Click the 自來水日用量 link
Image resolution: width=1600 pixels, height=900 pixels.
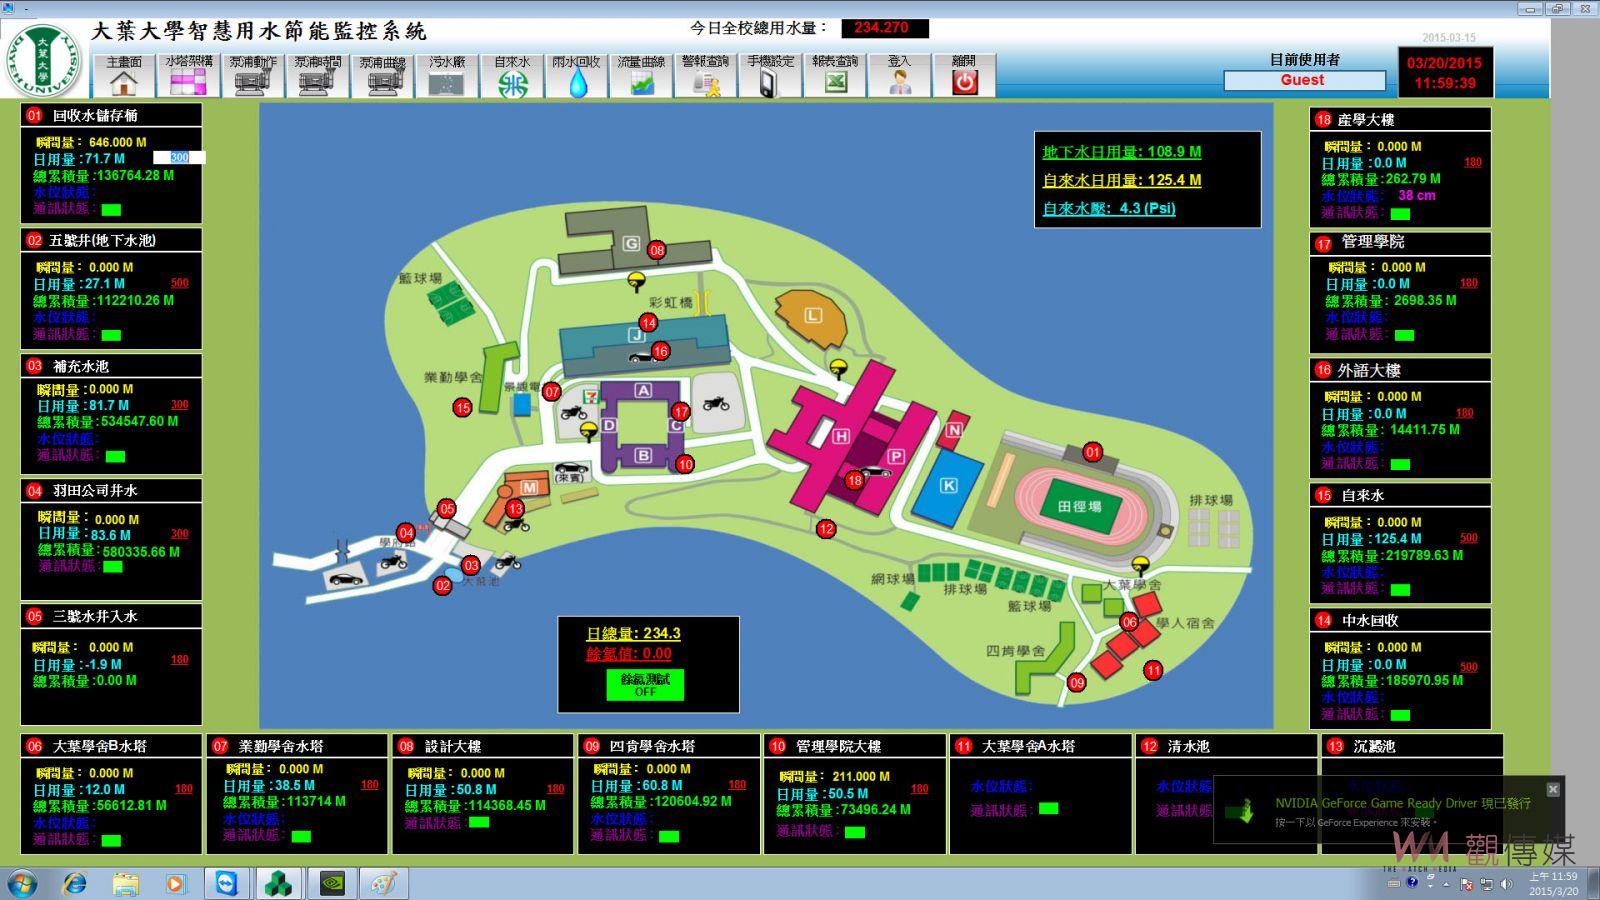1121,180
